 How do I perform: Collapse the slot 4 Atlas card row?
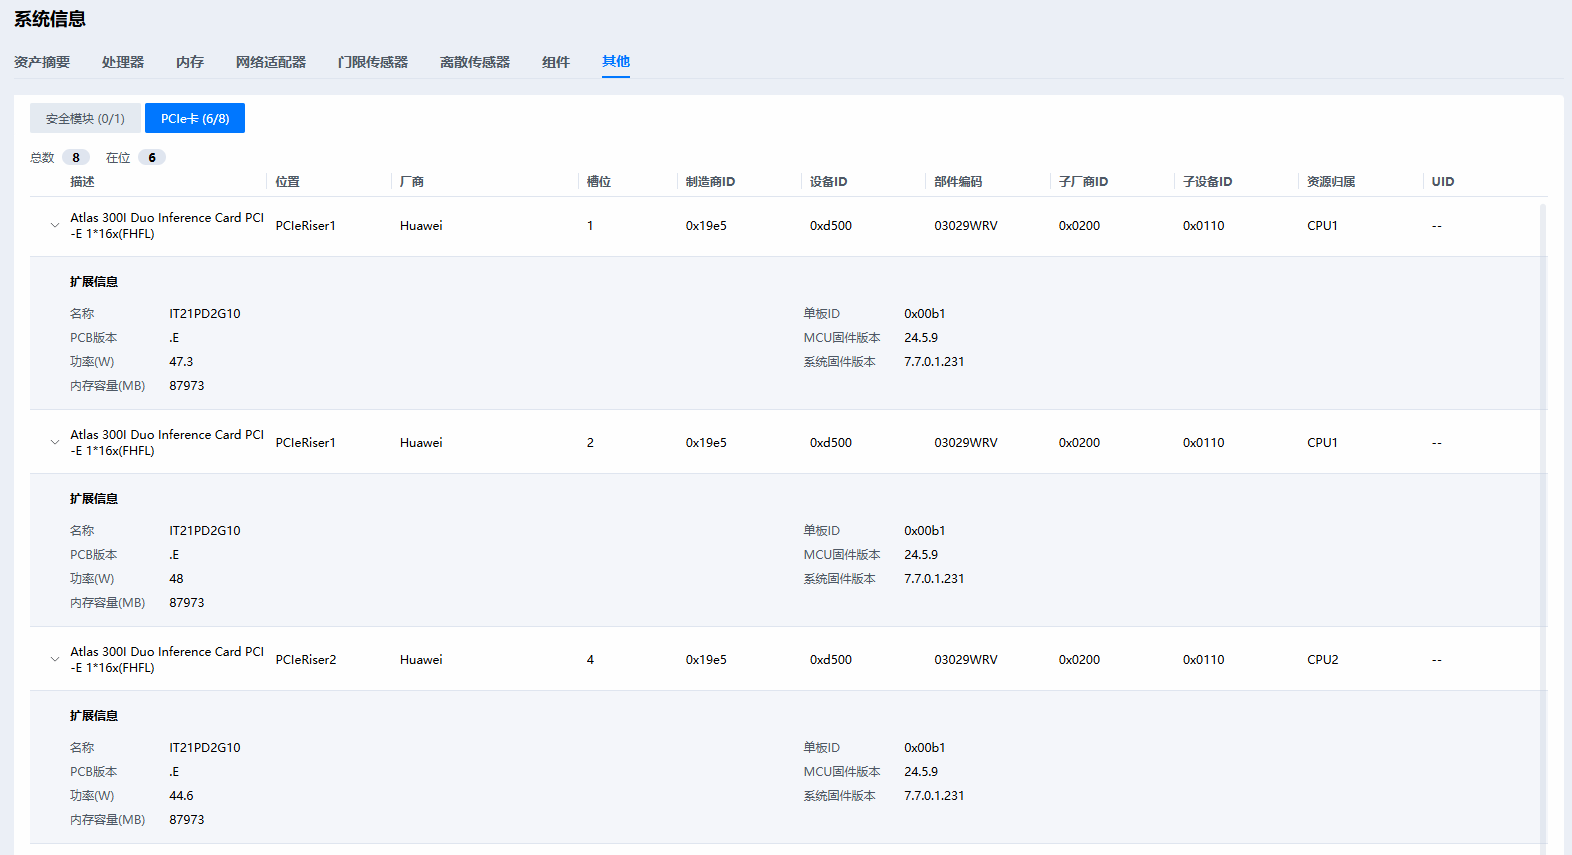click(x=55, y=659)
